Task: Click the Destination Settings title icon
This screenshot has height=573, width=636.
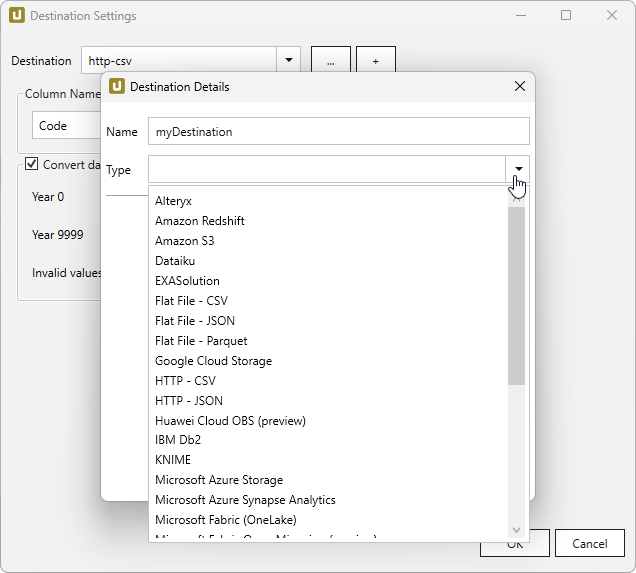Action: [17, 15]
